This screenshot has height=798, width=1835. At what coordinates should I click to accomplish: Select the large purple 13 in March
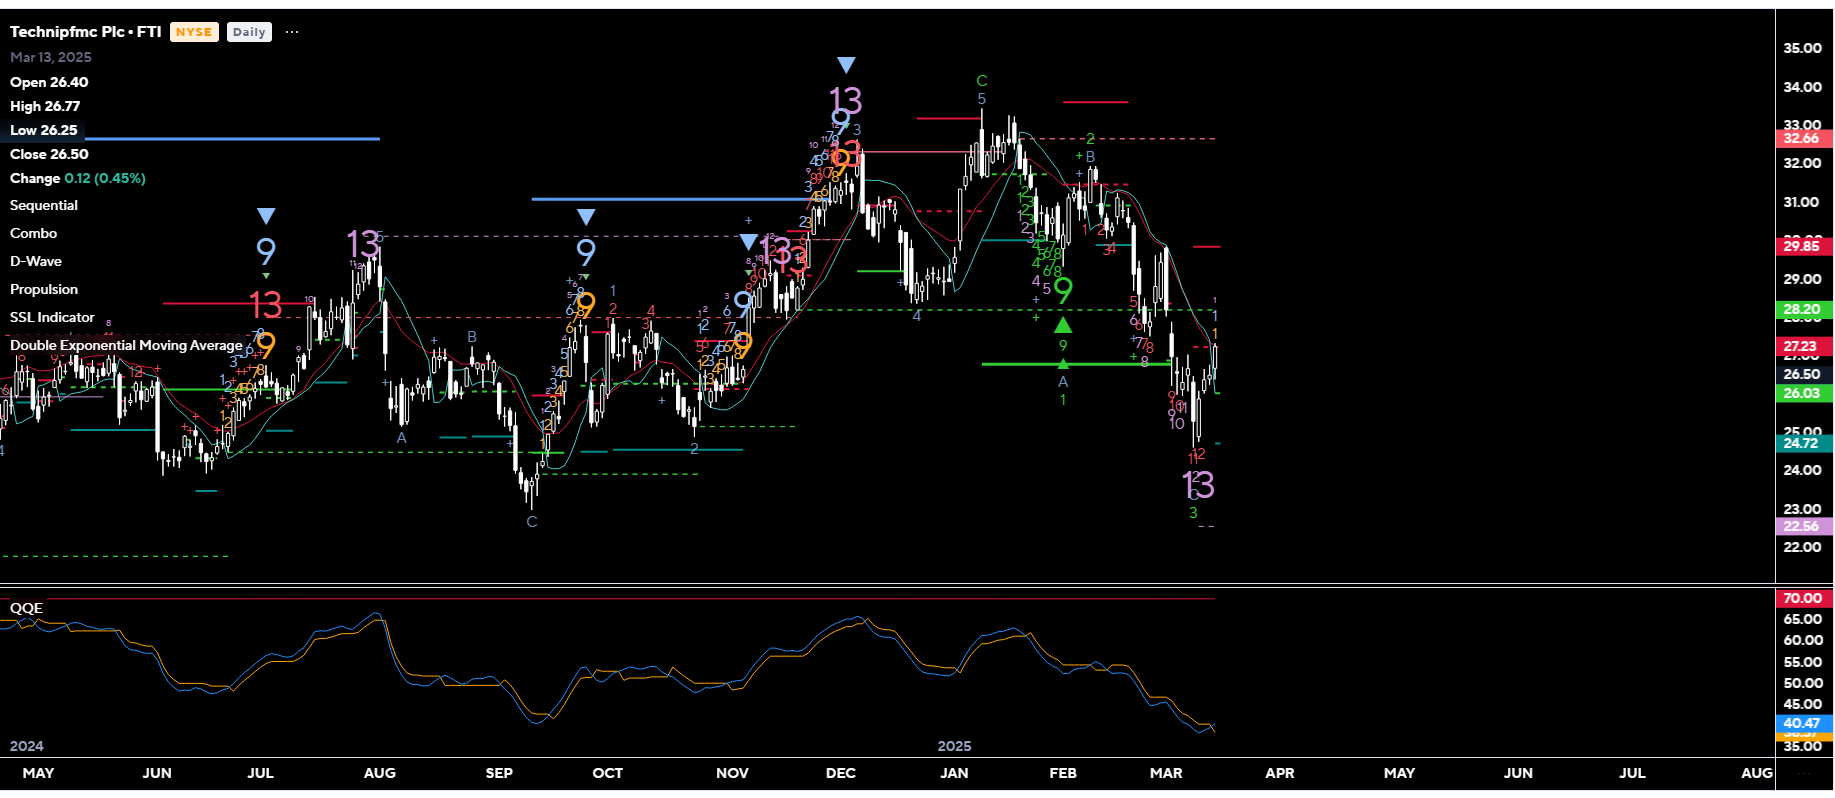[1198, 486]
